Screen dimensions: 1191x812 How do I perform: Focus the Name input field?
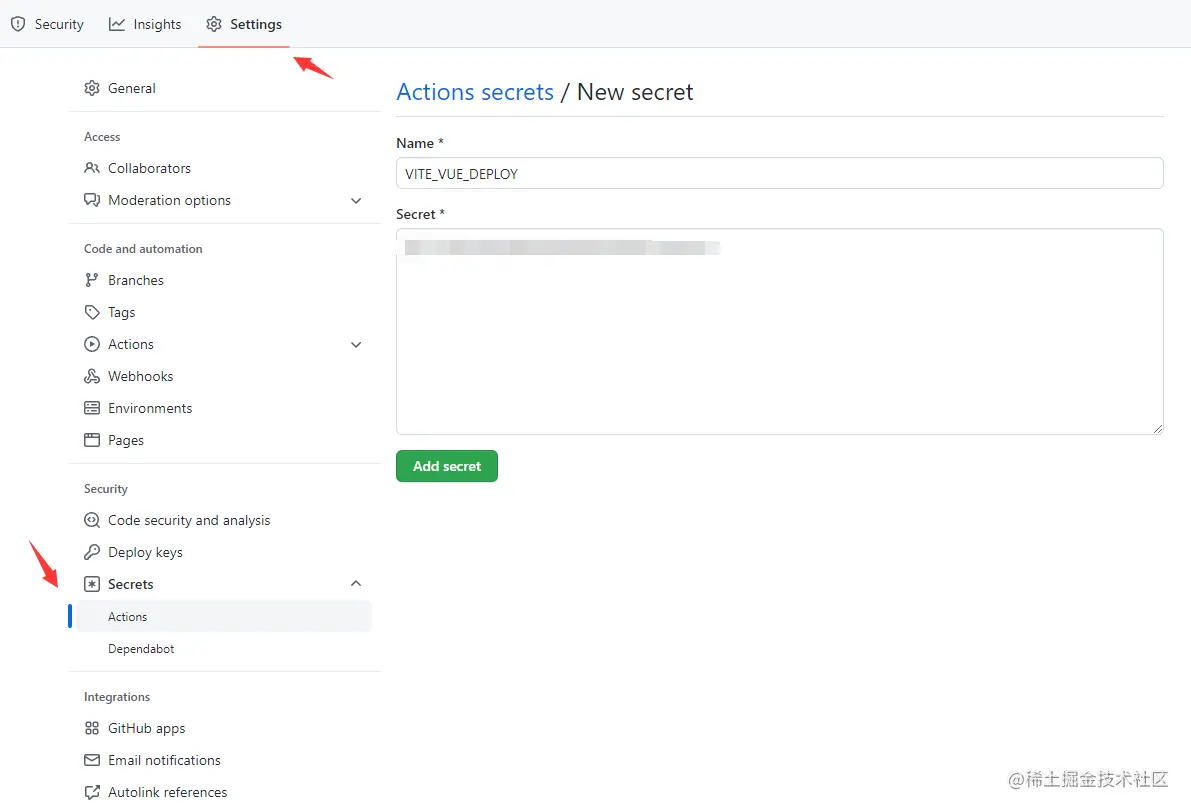[x=779, y=173]
